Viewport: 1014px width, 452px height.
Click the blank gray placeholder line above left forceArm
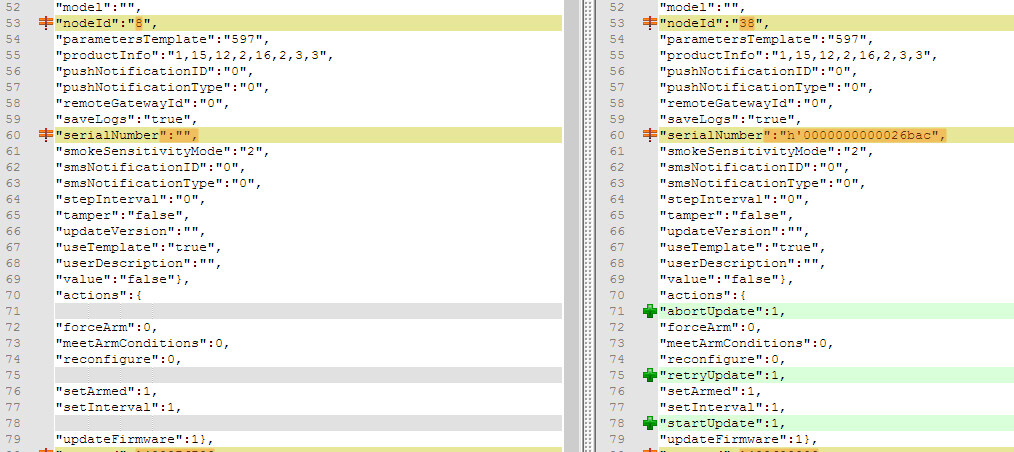[300, 311]
